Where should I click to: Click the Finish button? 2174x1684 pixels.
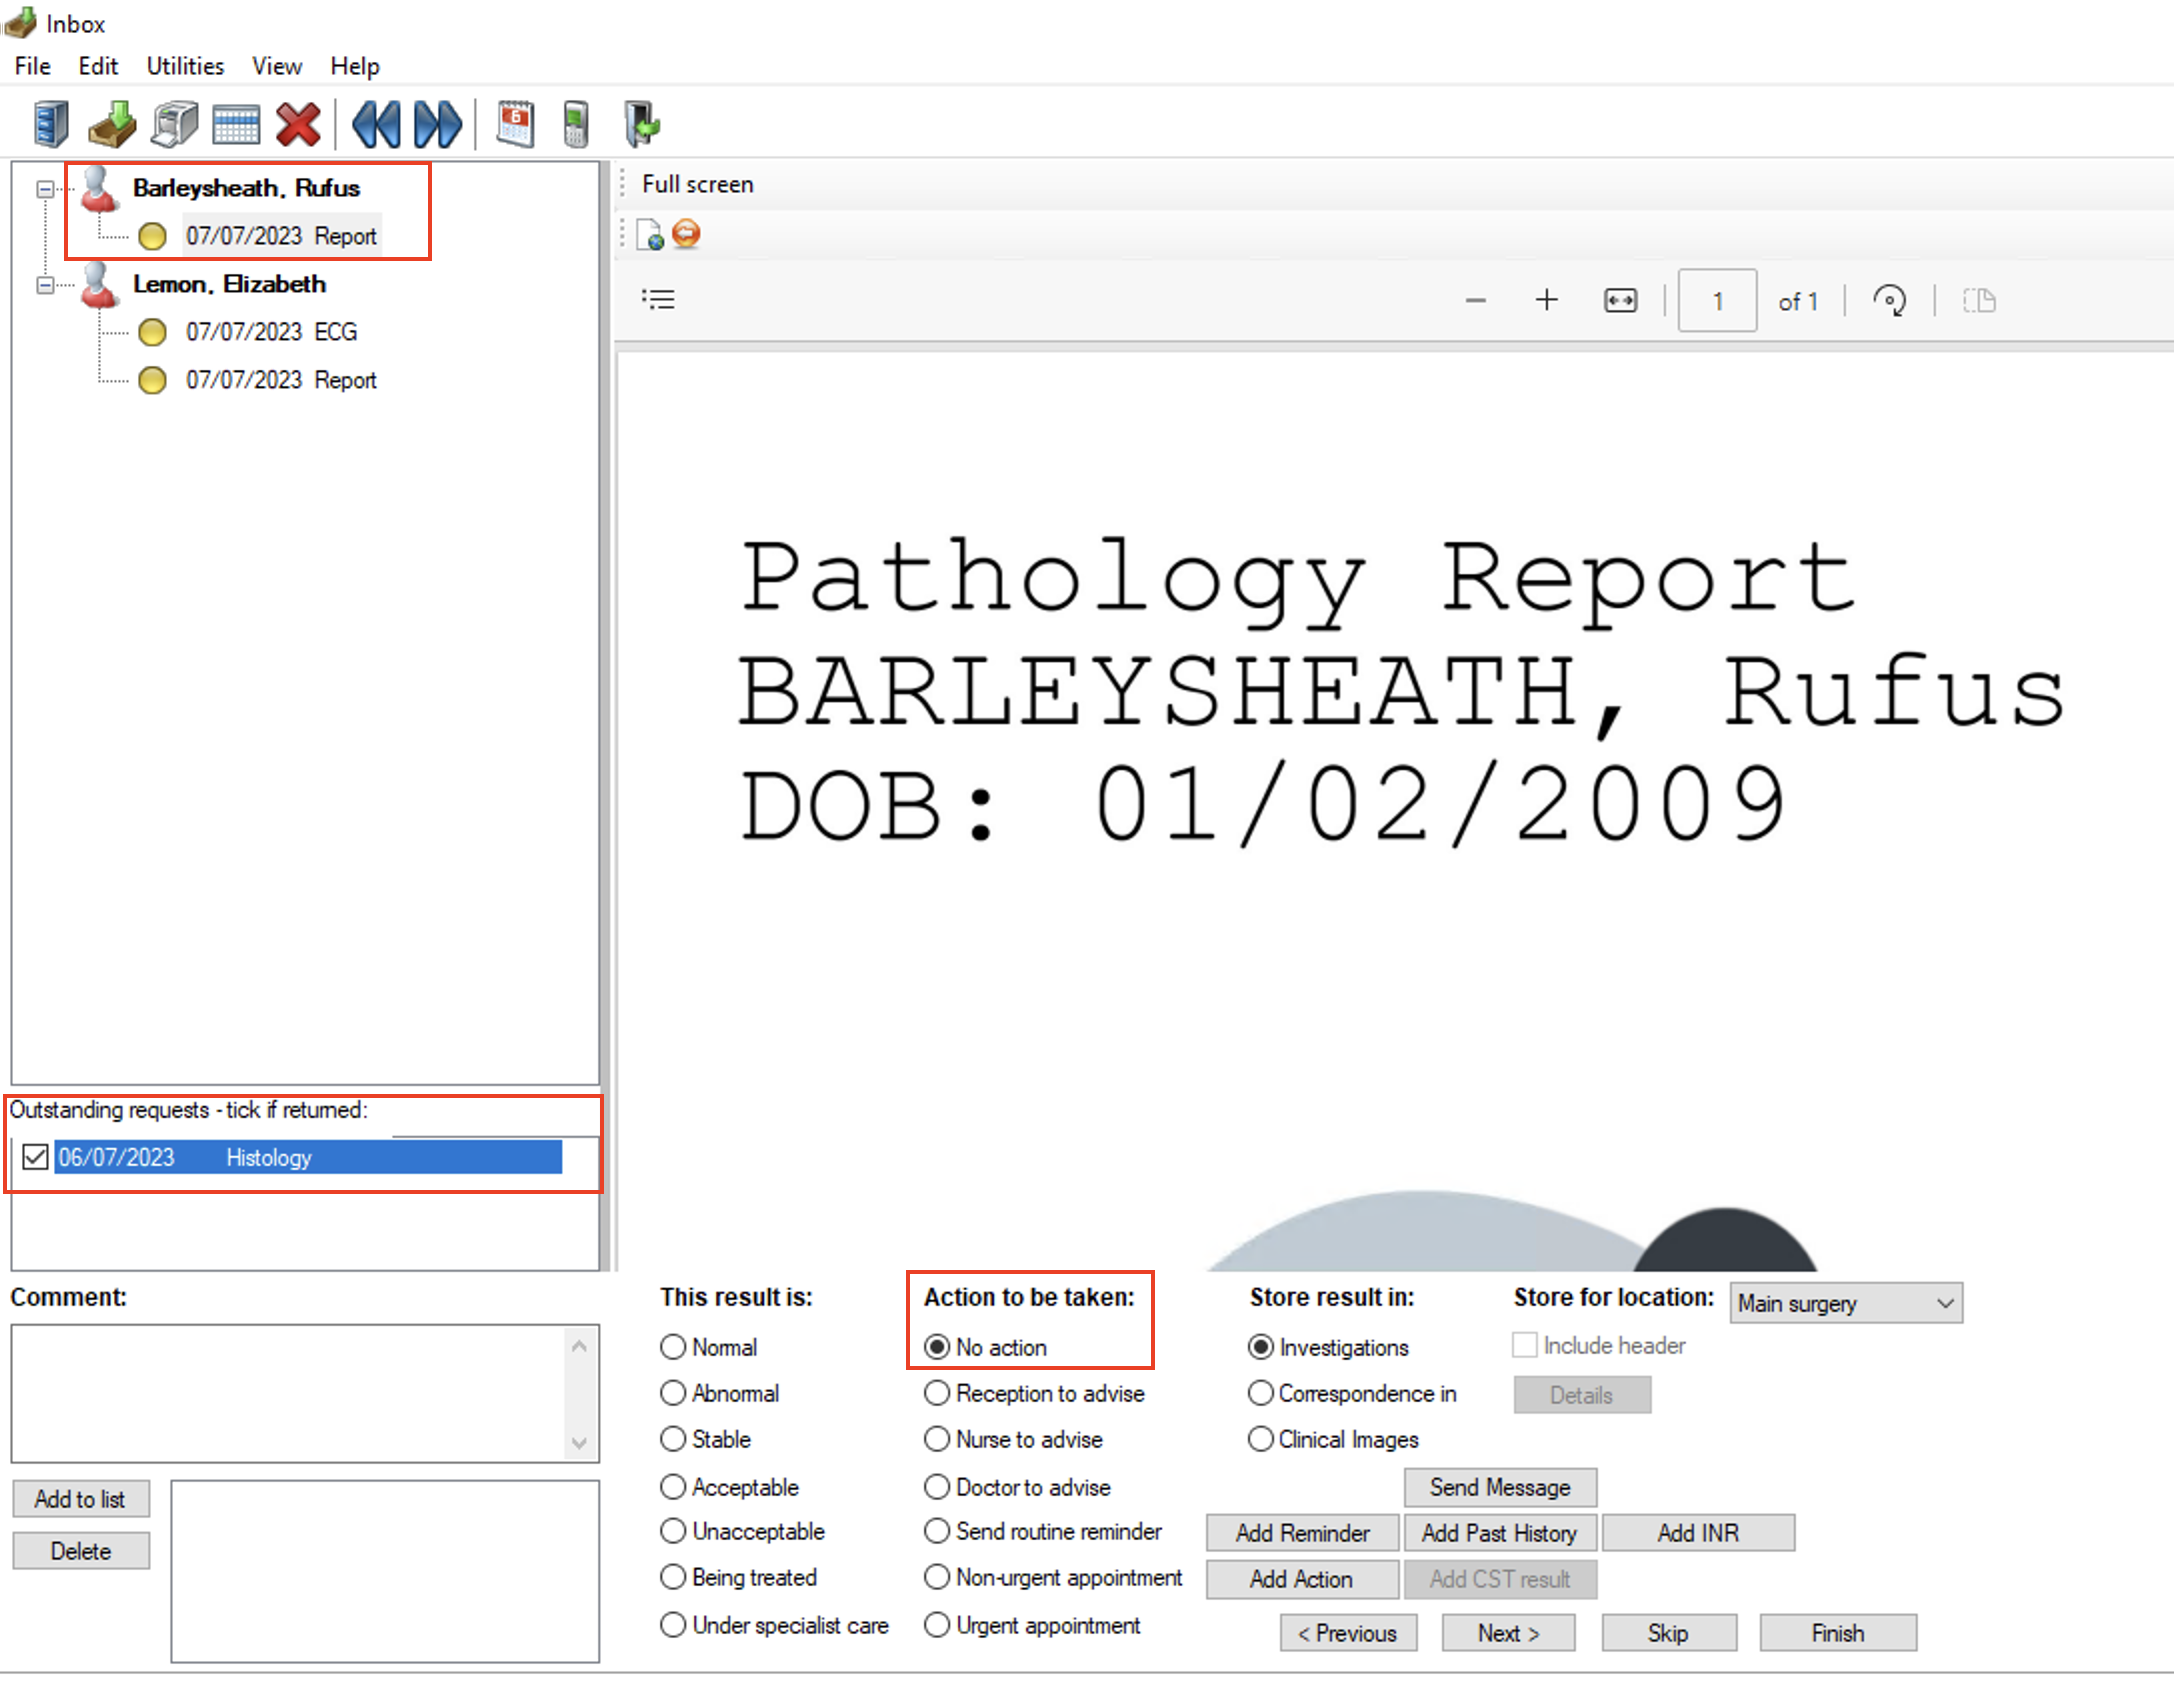[x=1838, y=1633]
